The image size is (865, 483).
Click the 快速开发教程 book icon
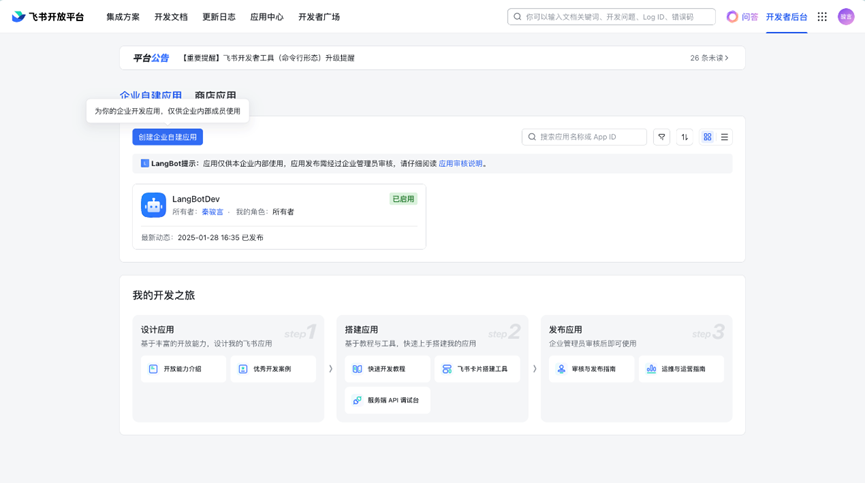[357, 369]
